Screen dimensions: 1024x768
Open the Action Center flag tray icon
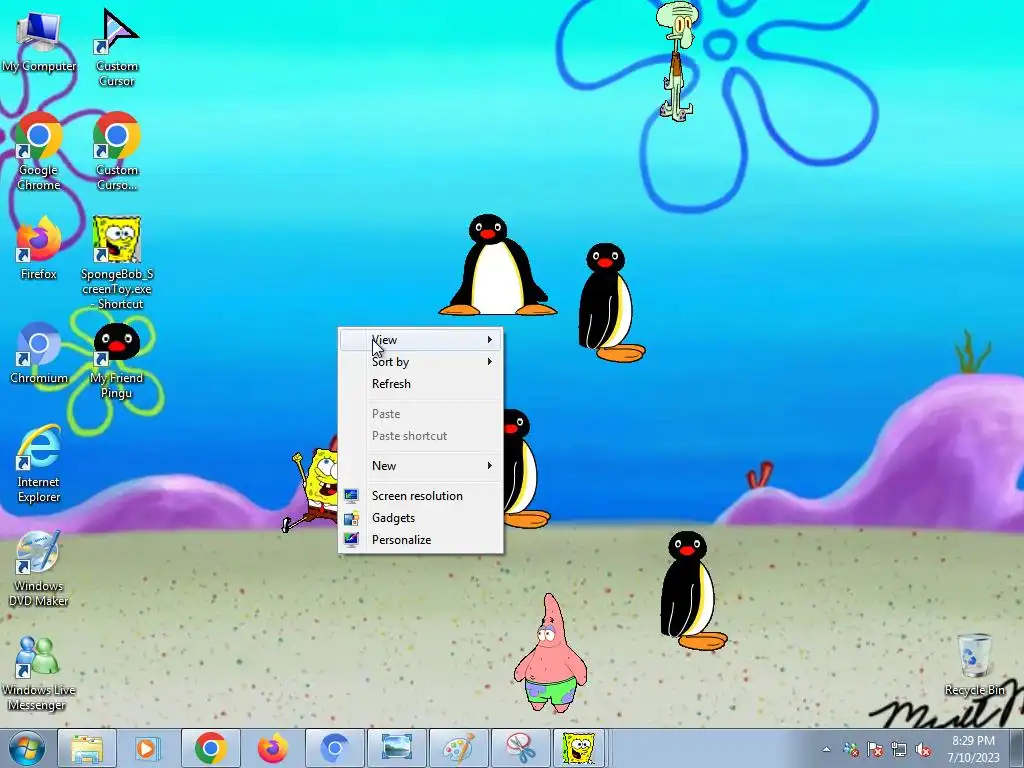pos(875,749)
